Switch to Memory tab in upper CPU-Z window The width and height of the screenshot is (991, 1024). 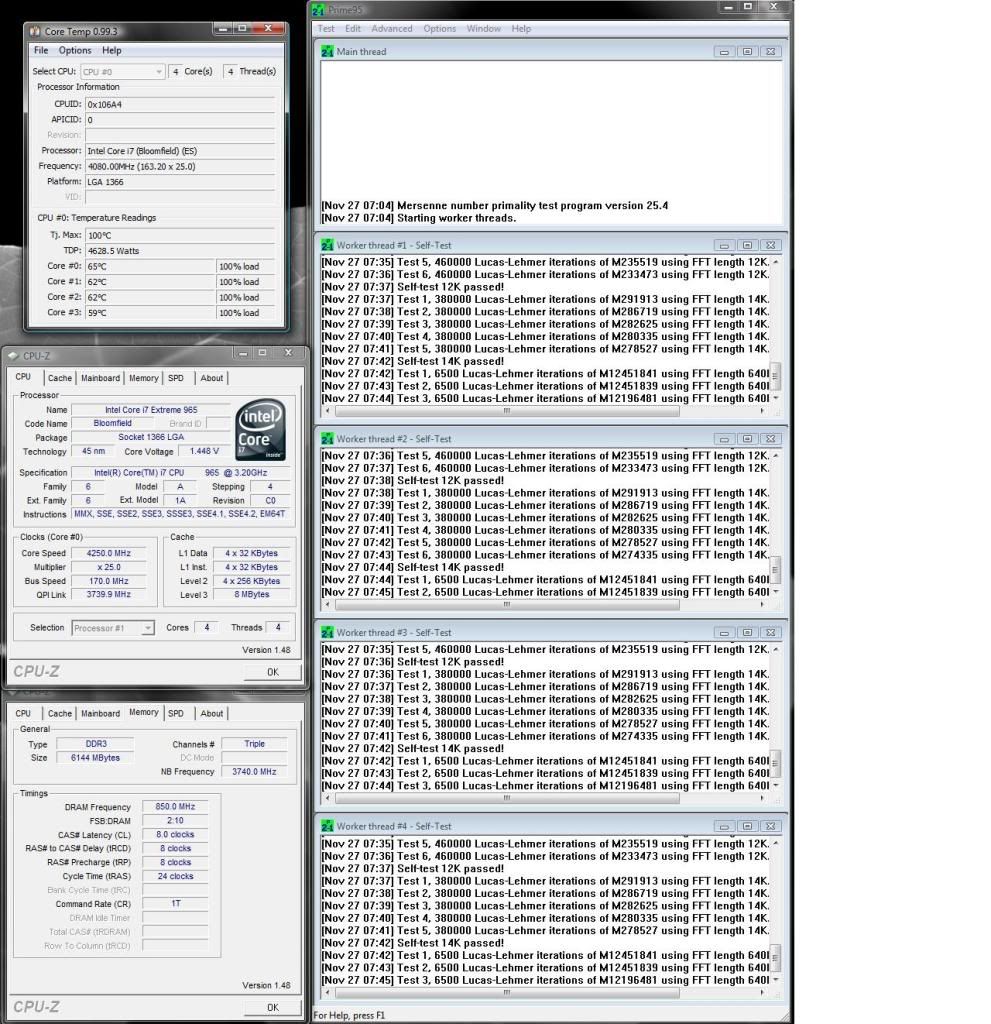(144, 378)
